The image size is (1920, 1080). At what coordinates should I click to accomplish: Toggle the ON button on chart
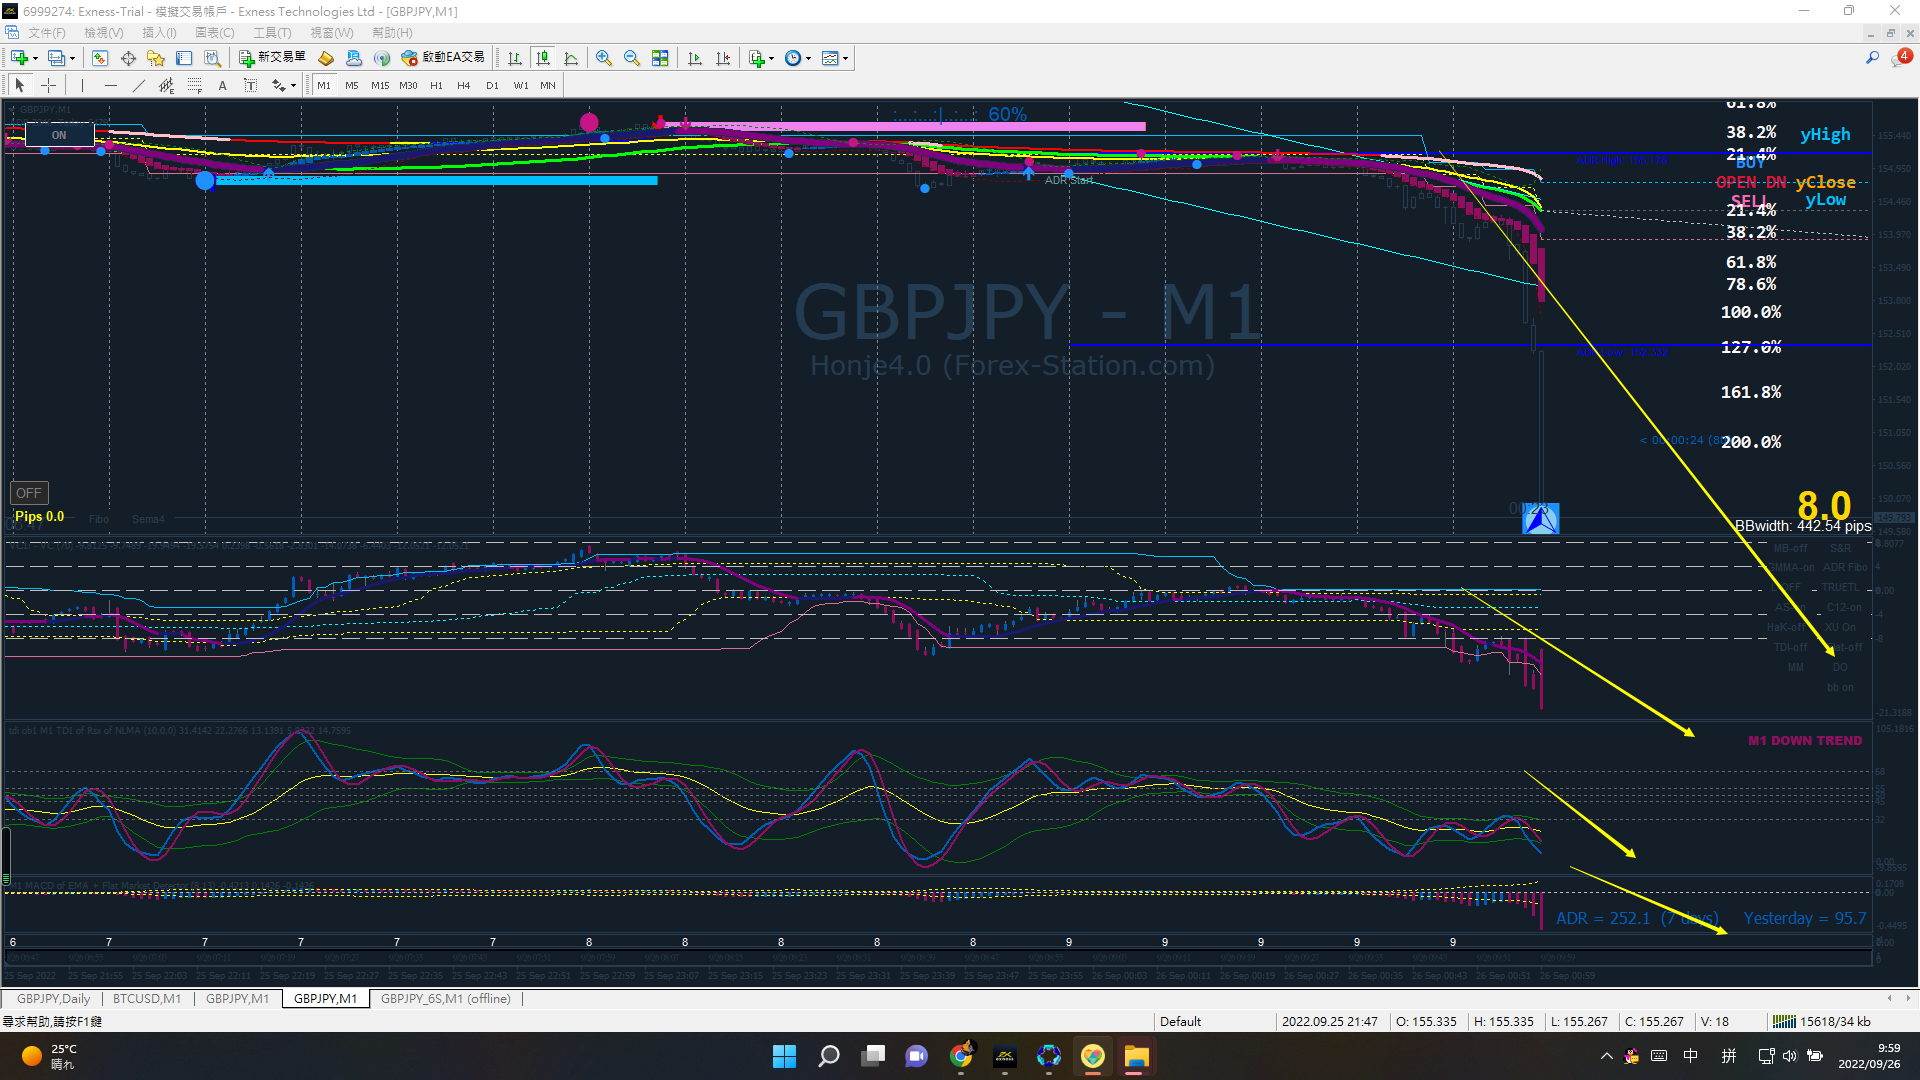pos(59,135)
